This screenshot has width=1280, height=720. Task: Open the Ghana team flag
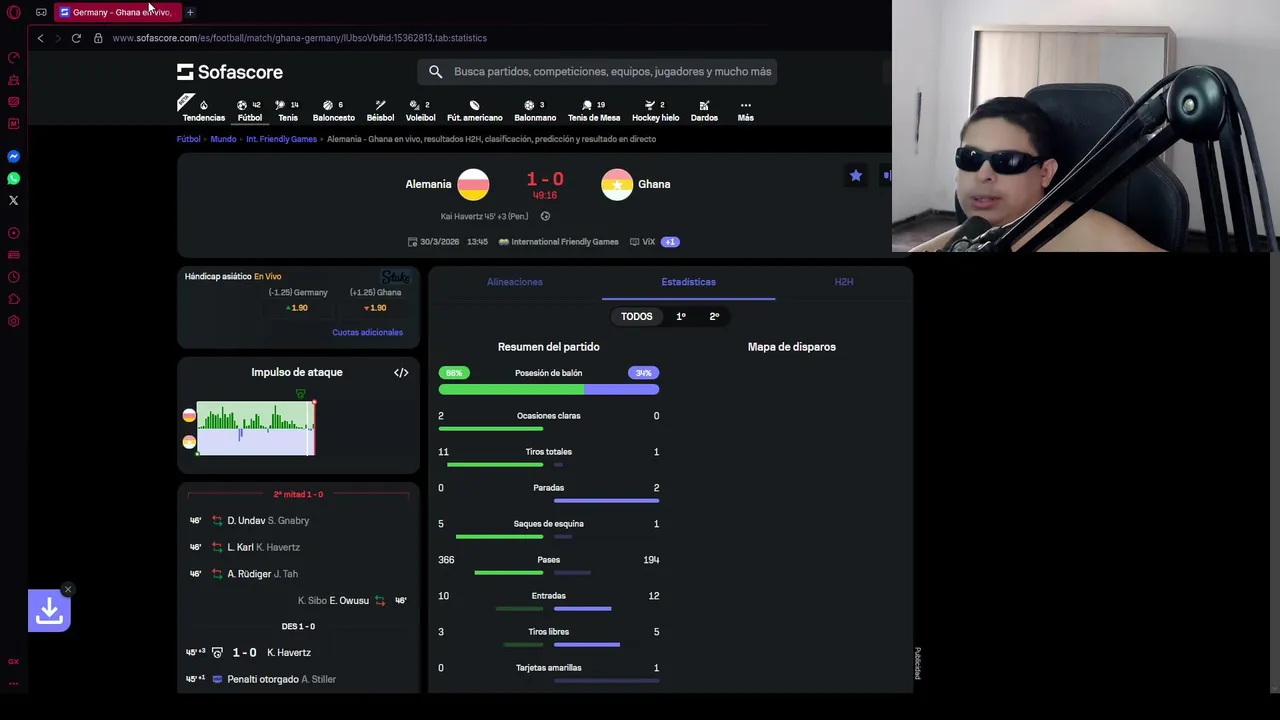point(617,184)
